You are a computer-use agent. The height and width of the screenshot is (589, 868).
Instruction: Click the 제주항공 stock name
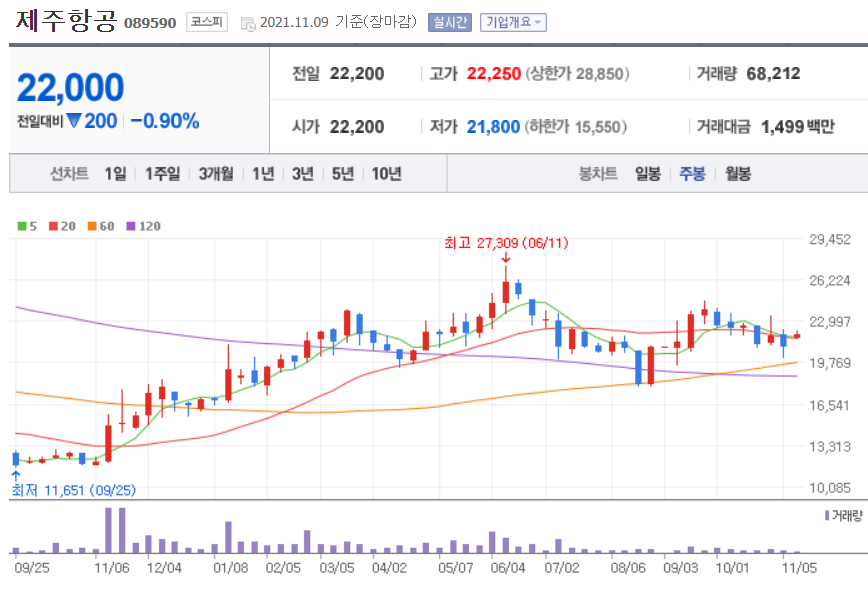[66, 20]
